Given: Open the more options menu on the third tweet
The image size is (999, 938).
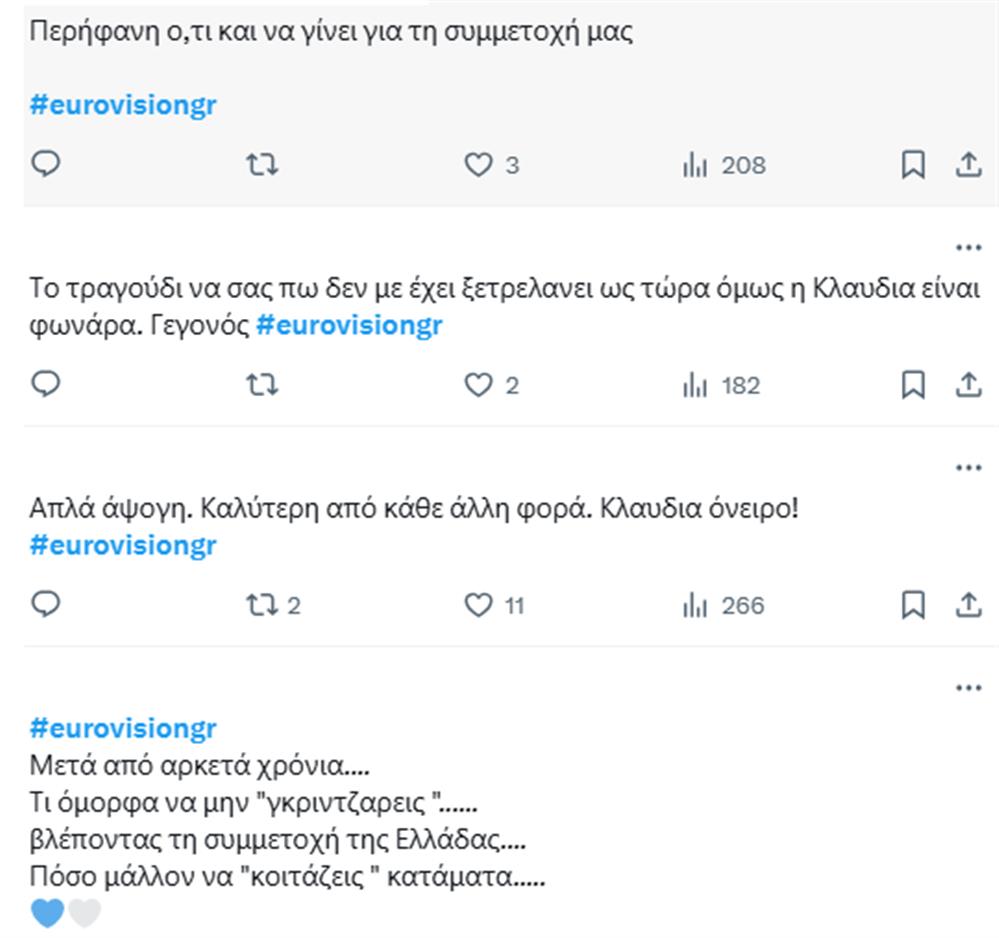Looking at the screenshot, I should [x=968, y=466].
